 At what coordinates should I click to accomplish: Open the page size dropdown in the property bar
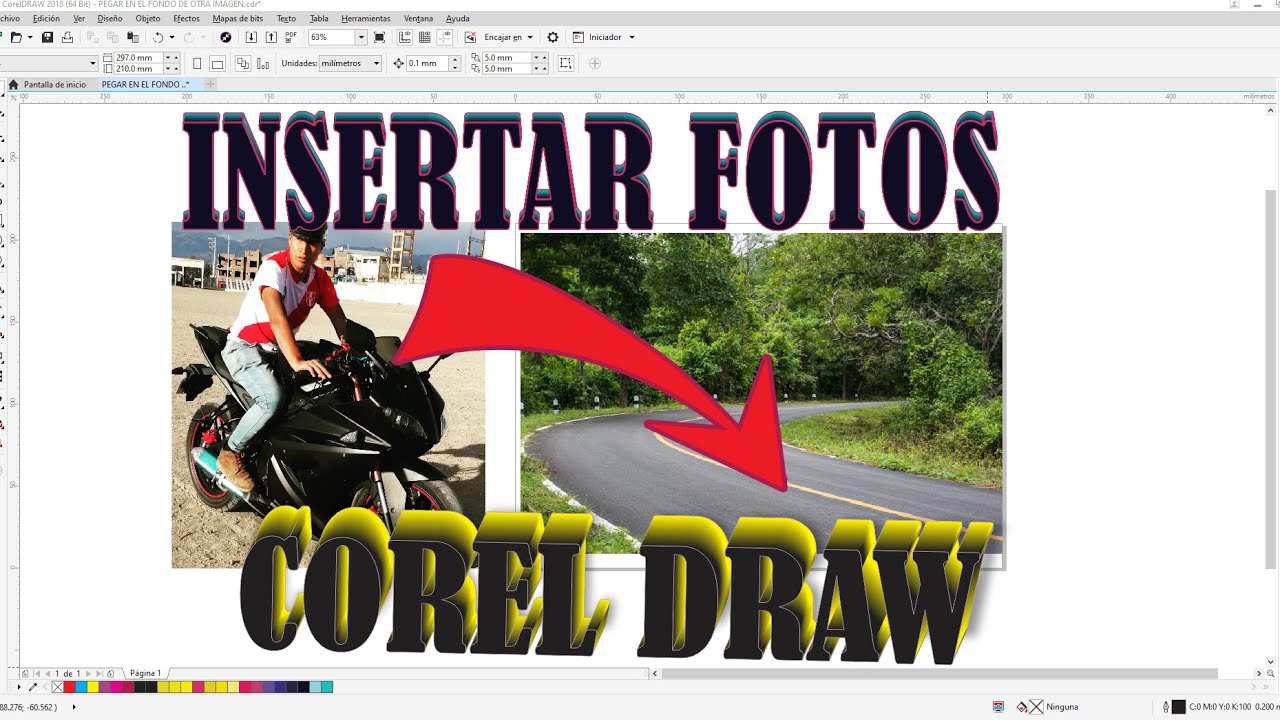pyautogui.click(x=93, y=63)
